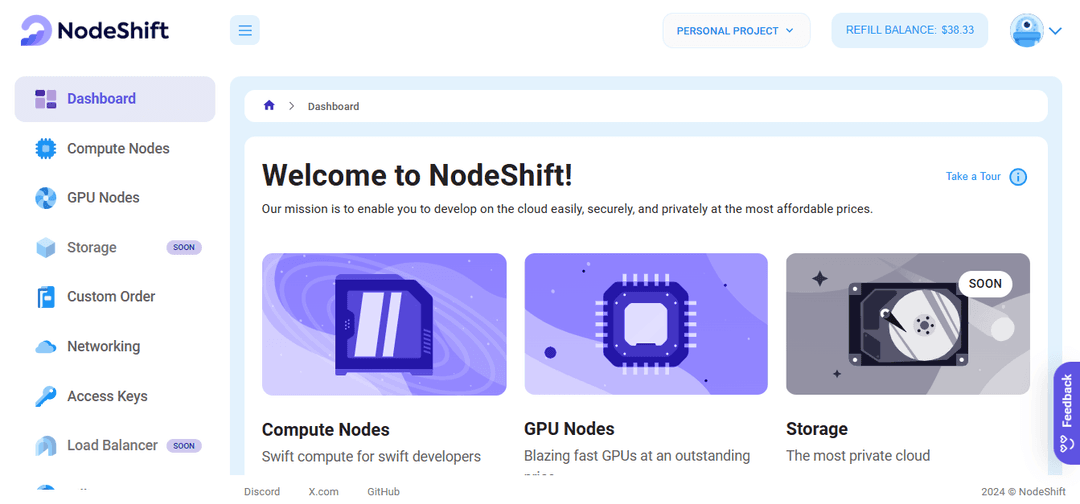Open the Personal Project dropdown
Screen dimensions: 1080x504
click(x=736, y=30)
